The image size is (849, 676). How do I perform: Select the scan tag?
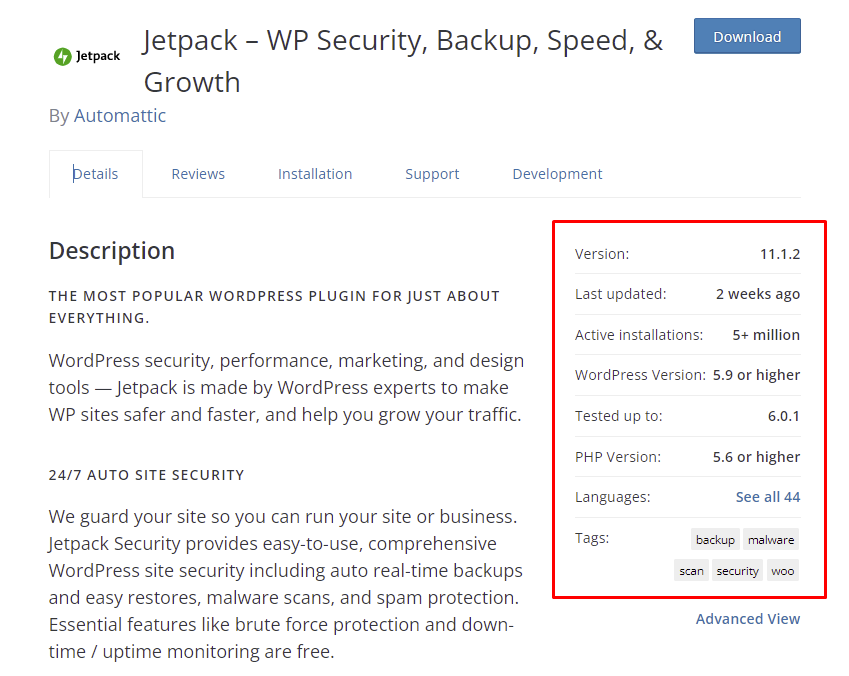691,570
